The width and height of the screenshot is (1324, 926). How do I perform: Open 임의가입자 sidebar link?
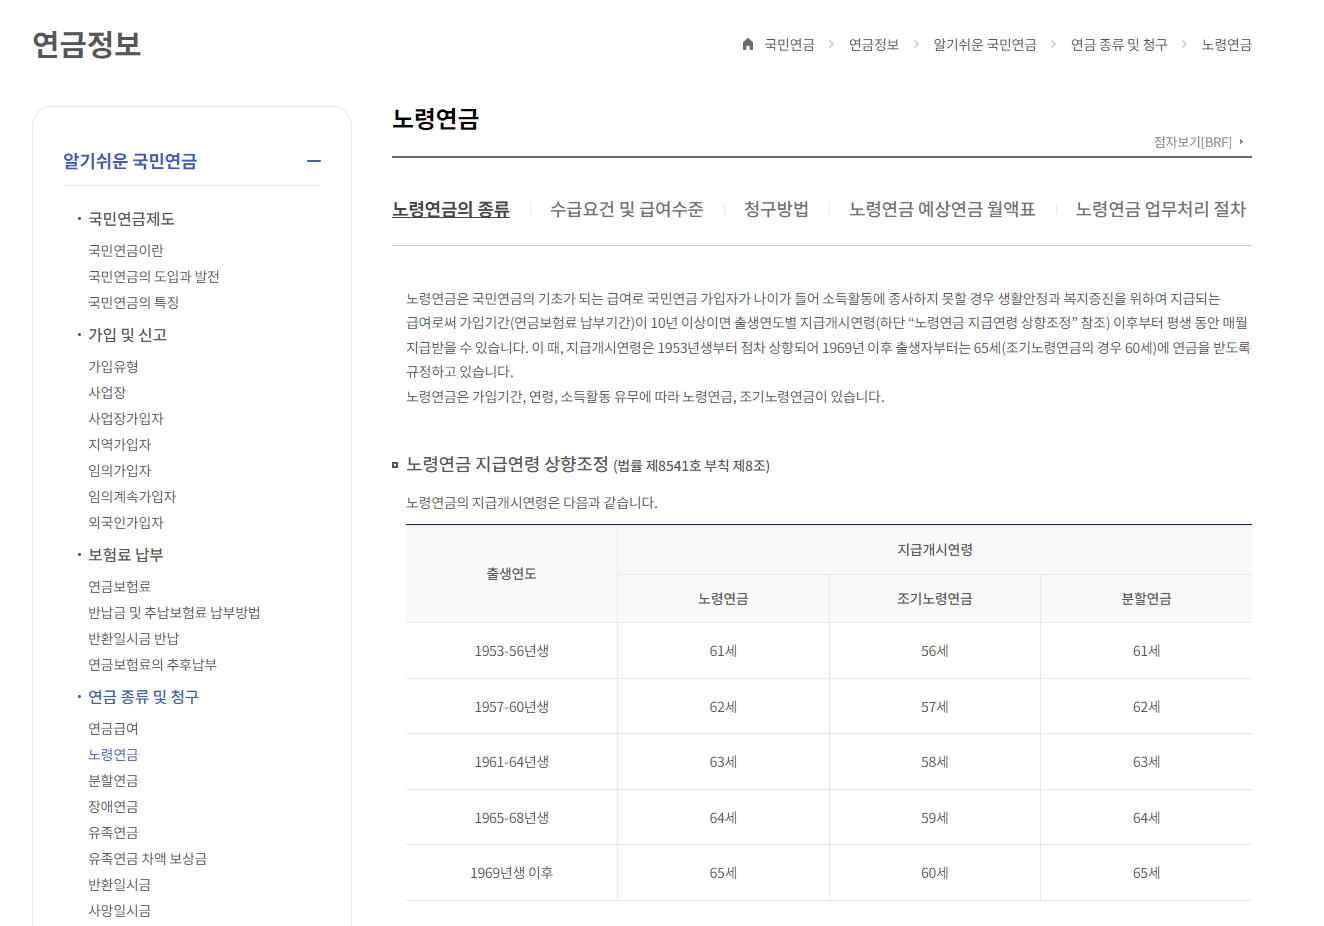point(120,471)
